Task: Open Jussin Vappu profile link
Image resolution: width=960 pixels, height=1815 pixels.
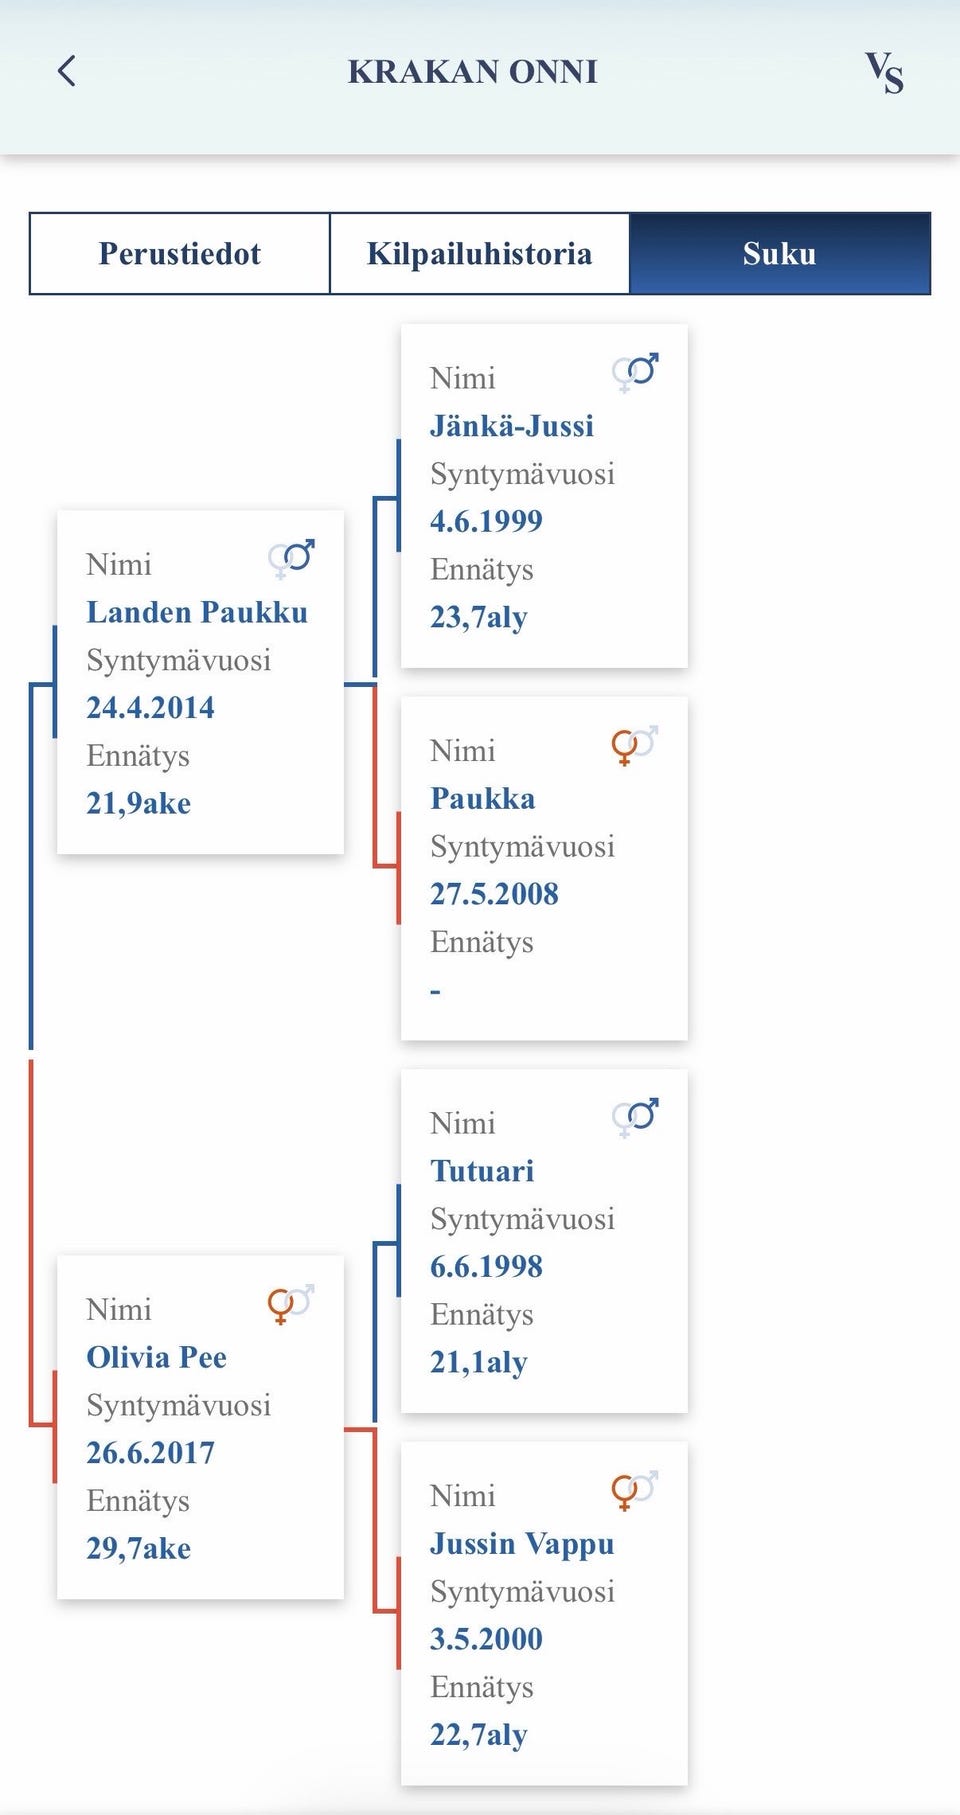Action: 522,1543
